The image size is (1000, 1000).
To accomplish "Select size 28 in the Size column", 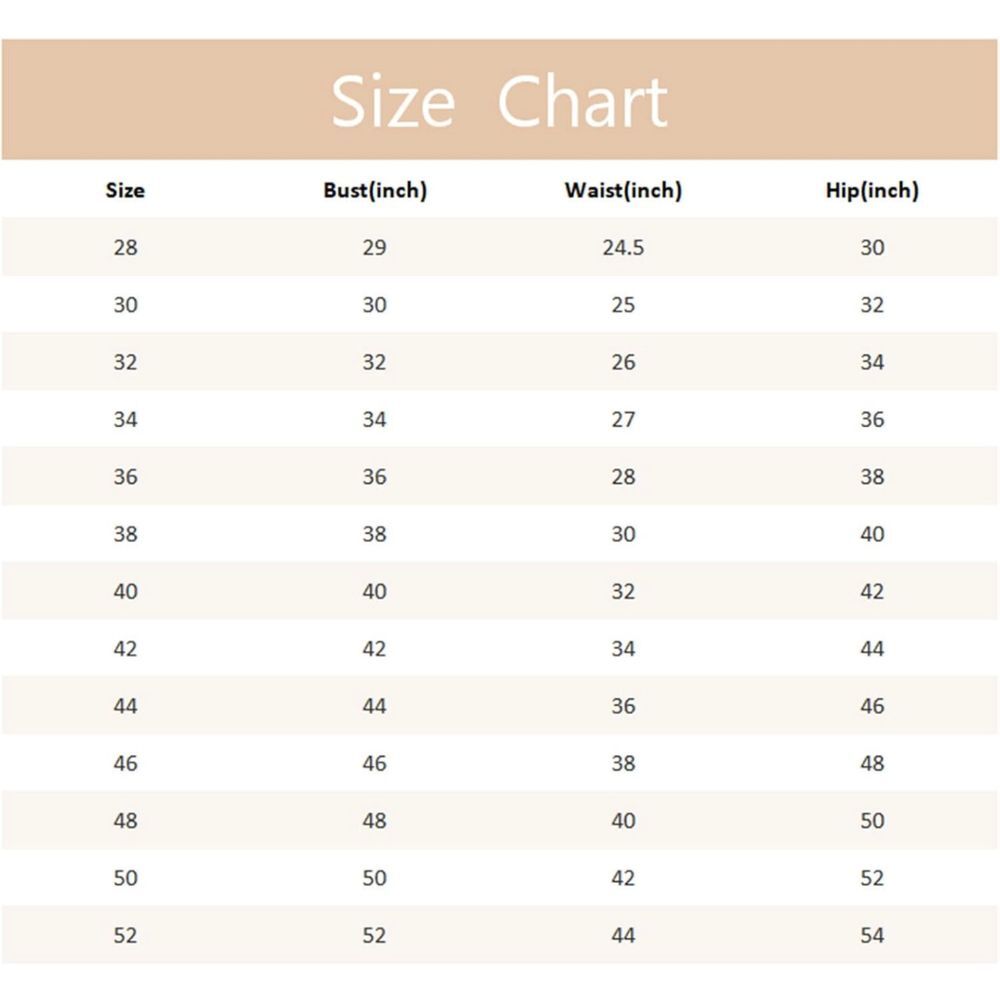I will pos(125,247).
